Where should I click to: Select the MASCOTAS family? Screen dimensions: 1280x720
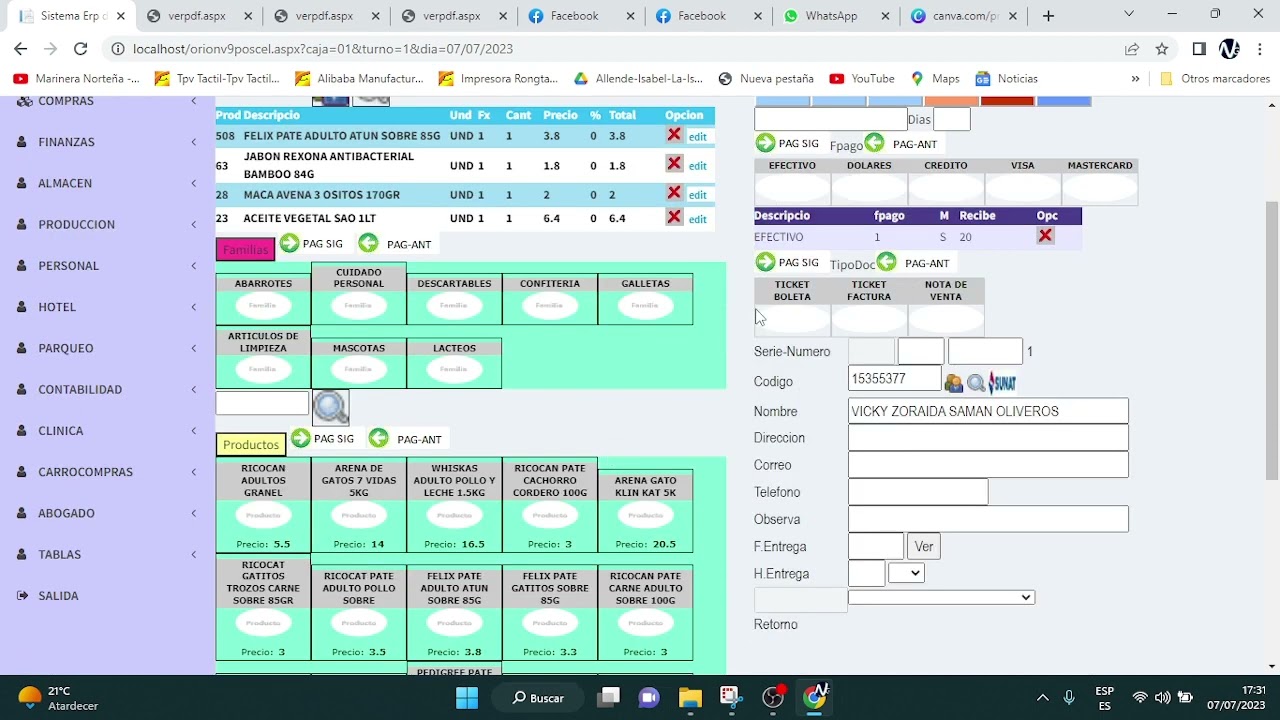359,363
